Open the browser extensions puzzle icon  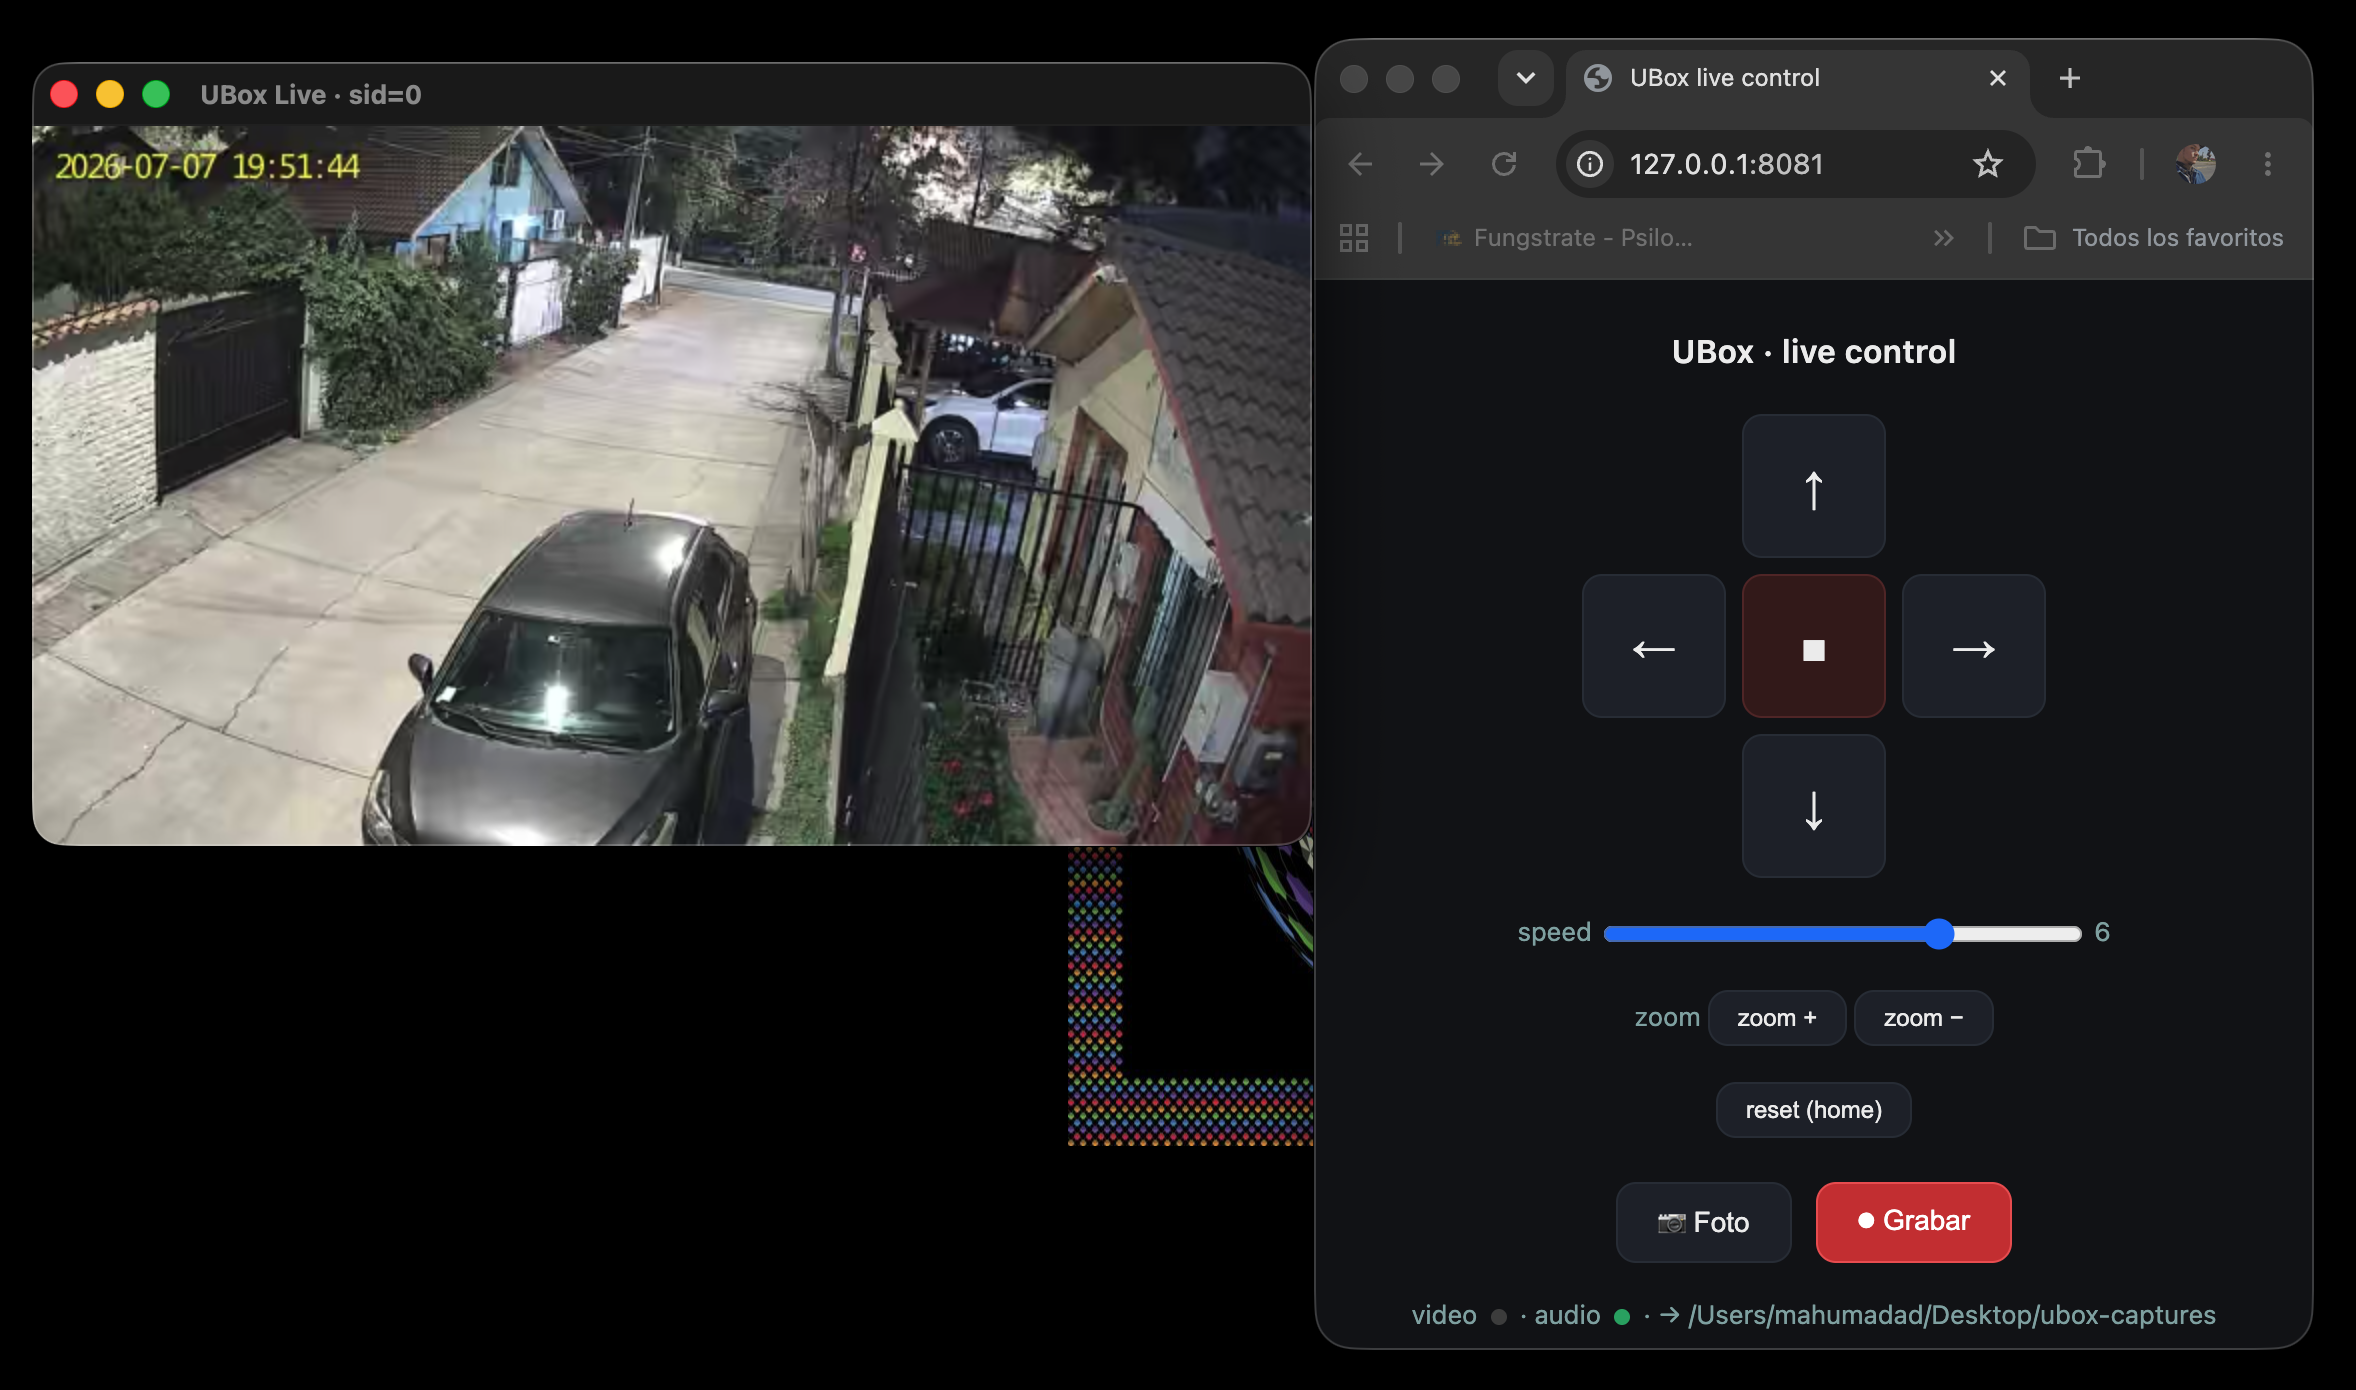[x=2088, y=163]
